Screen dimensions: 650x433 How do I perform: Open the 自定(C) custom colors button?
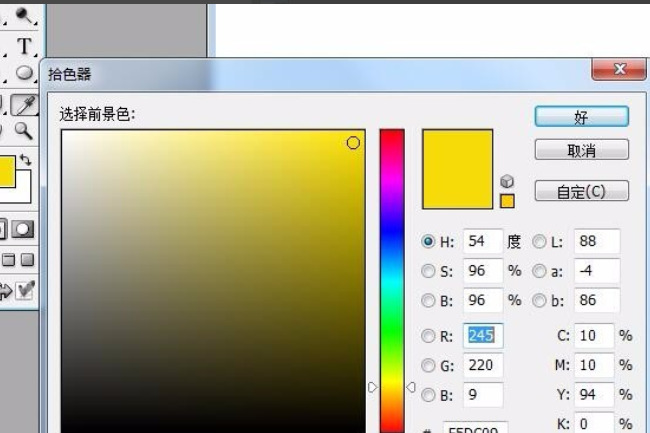581,191
